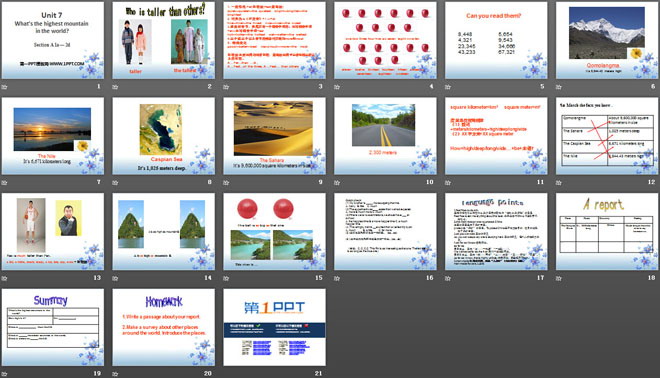Select the 'Language points' slide
This screenshot has height=378, width=660.
pos(496,232)
